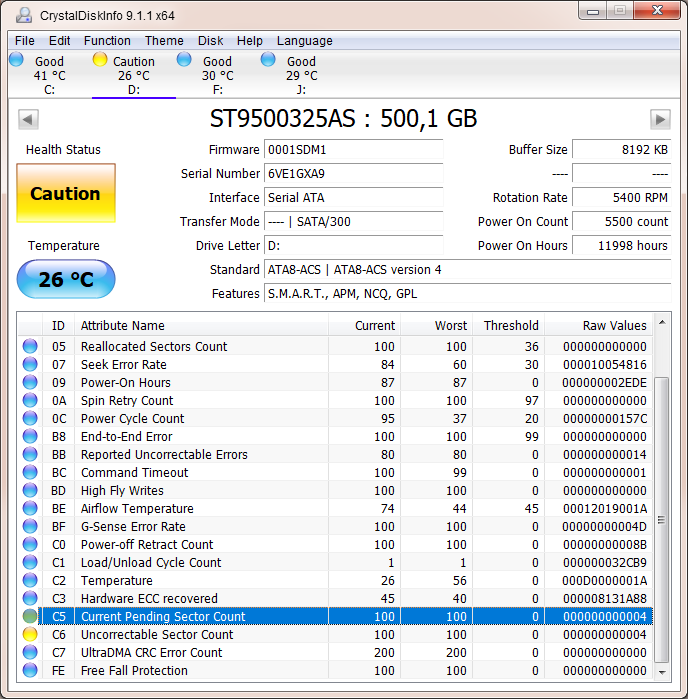Click status icon for Current Pending Sector Count
Viewport: 688px width, 699px height.
(x=30, y=616)
